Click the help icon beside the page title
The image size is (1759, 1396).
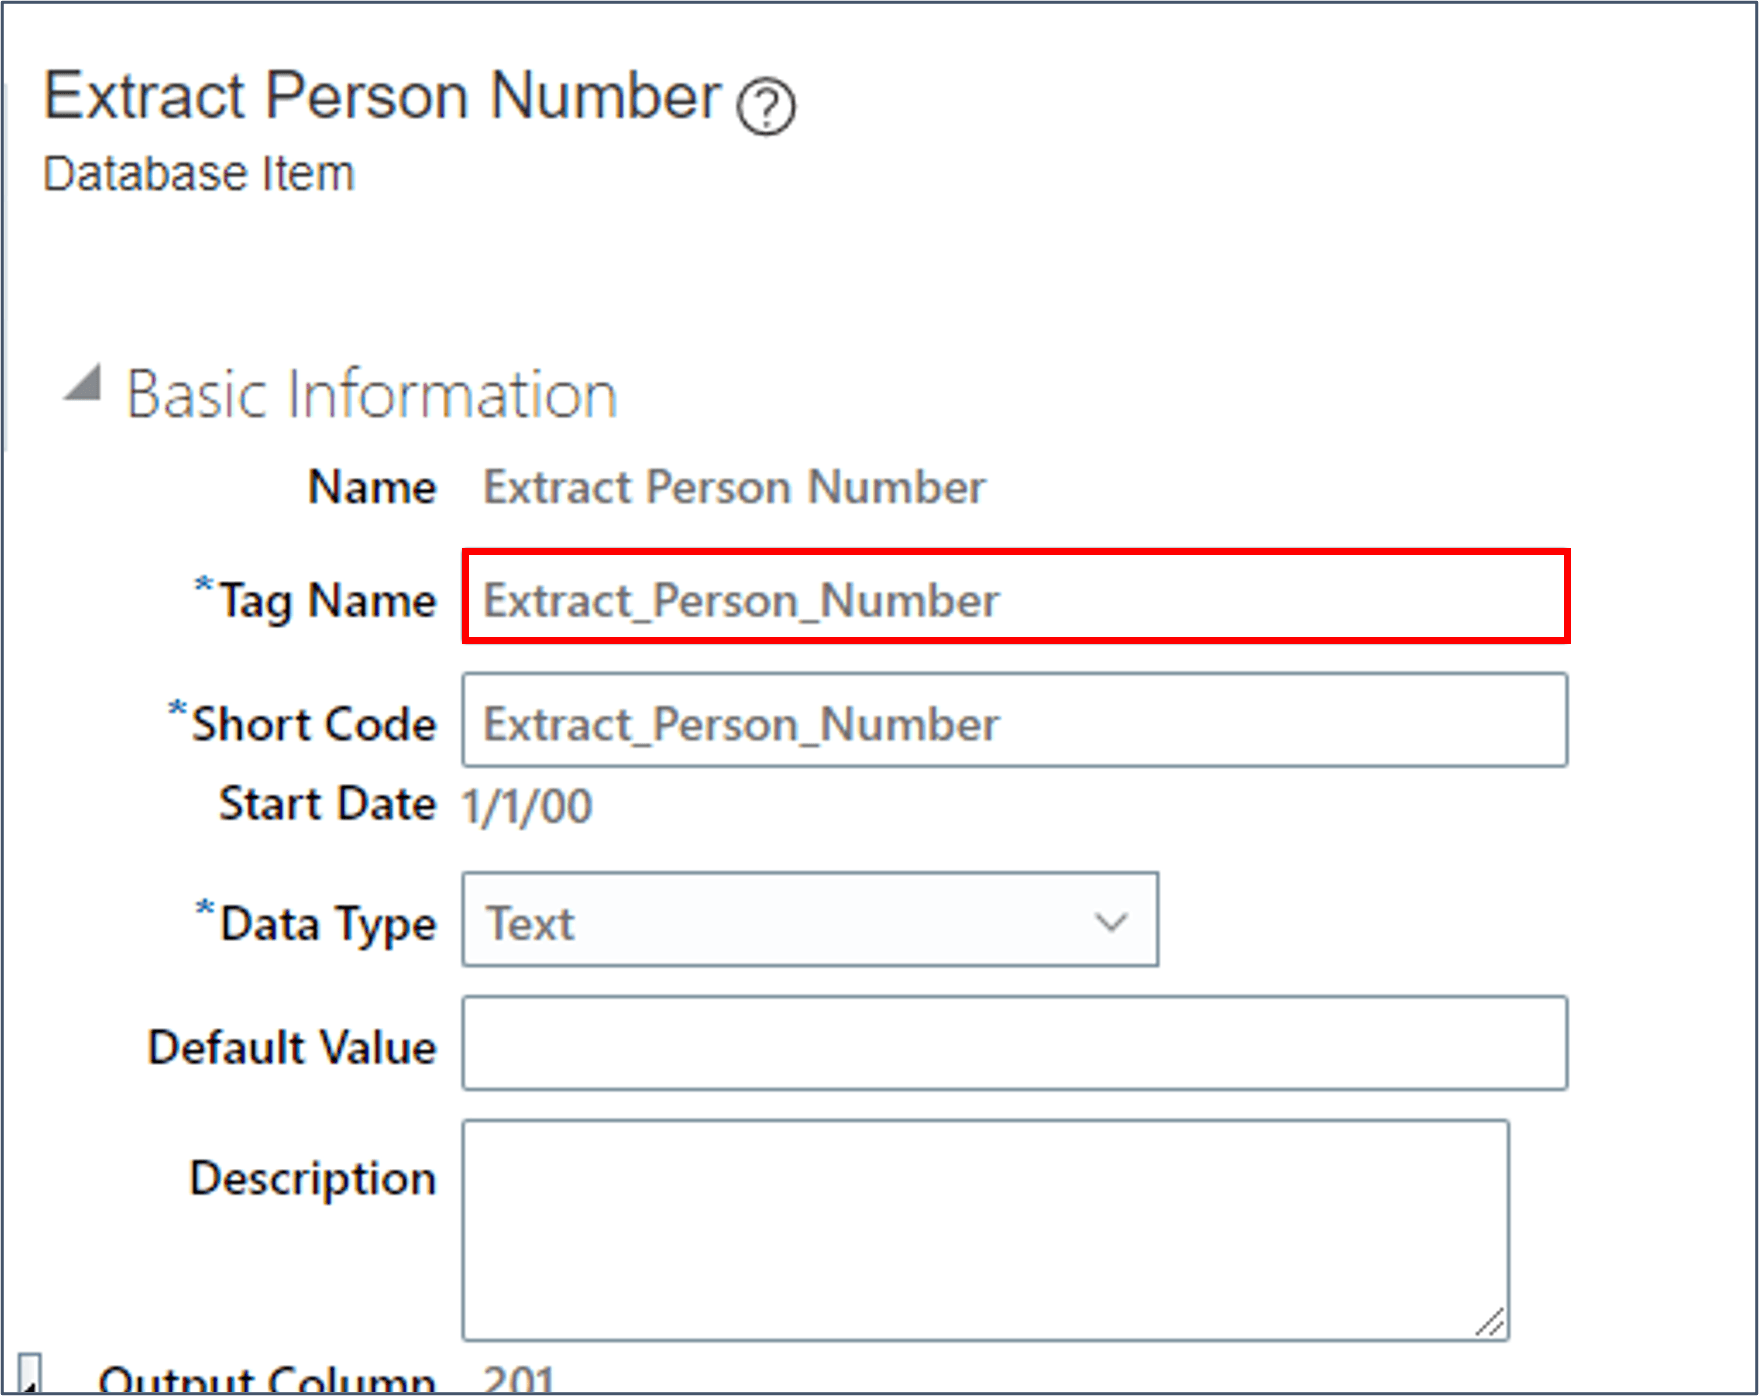tap(766, 106)
